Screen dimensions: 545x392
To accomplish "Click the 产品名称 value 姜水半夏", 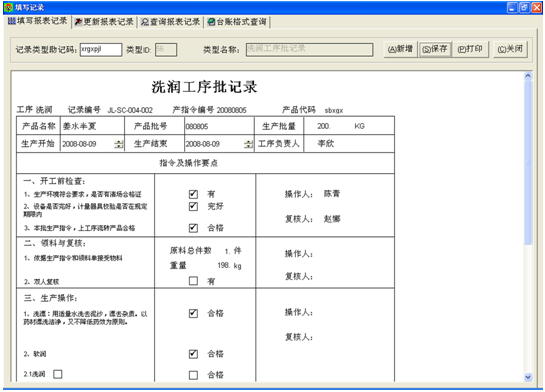I will click(79, 126).
